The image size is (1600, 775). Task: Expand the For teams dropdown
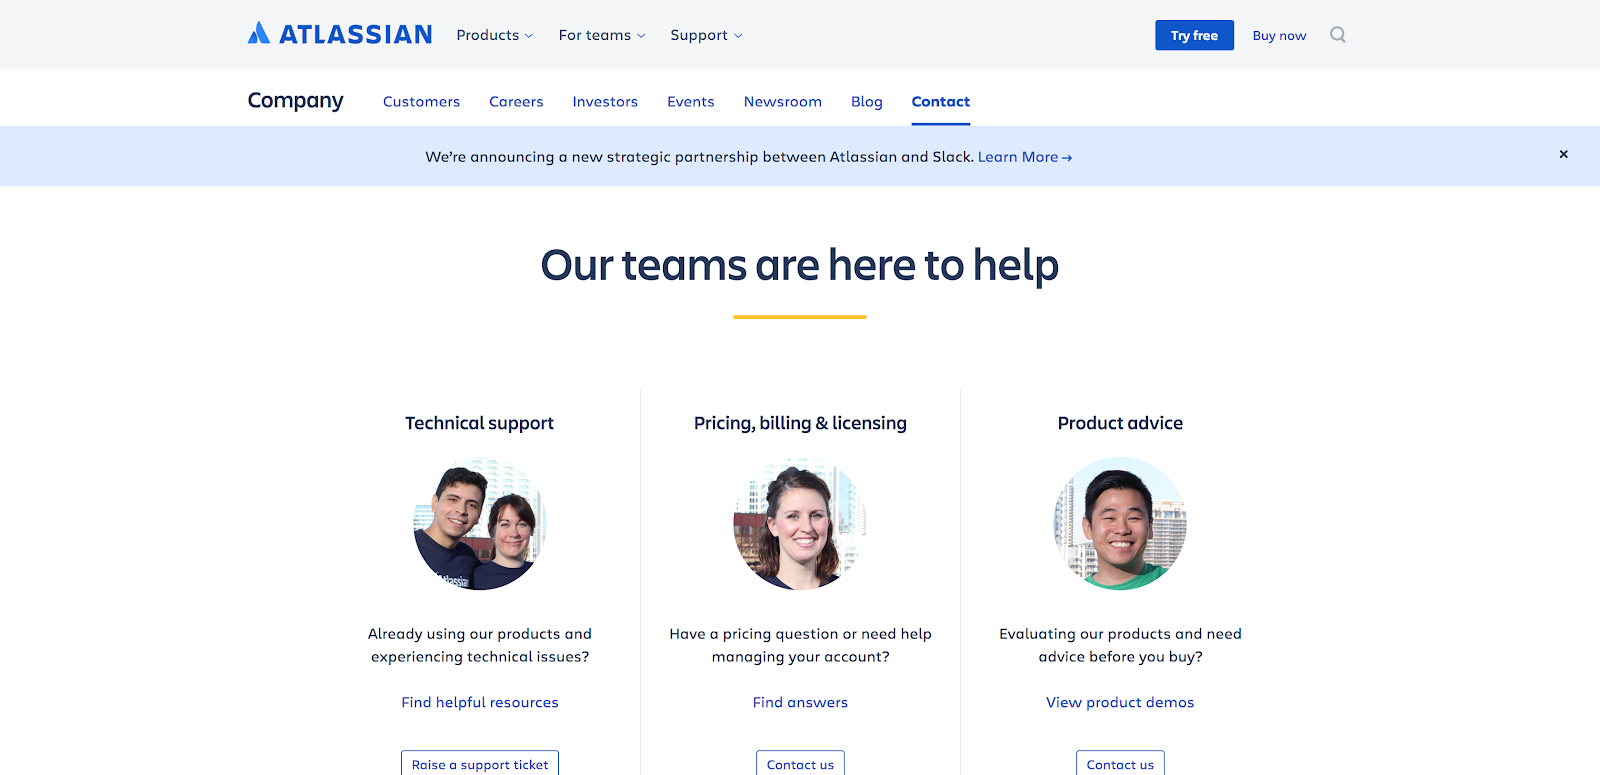tap(602, 35)
